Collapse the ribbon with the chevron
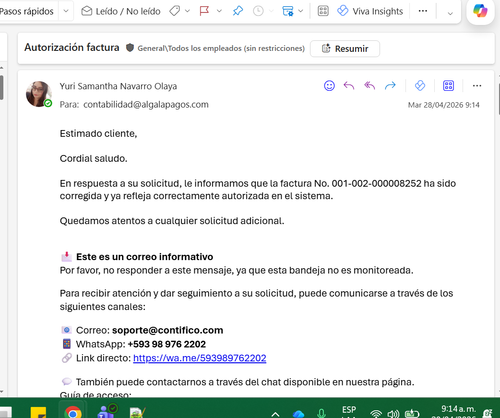The image size is (500, 418). point(450,13)
